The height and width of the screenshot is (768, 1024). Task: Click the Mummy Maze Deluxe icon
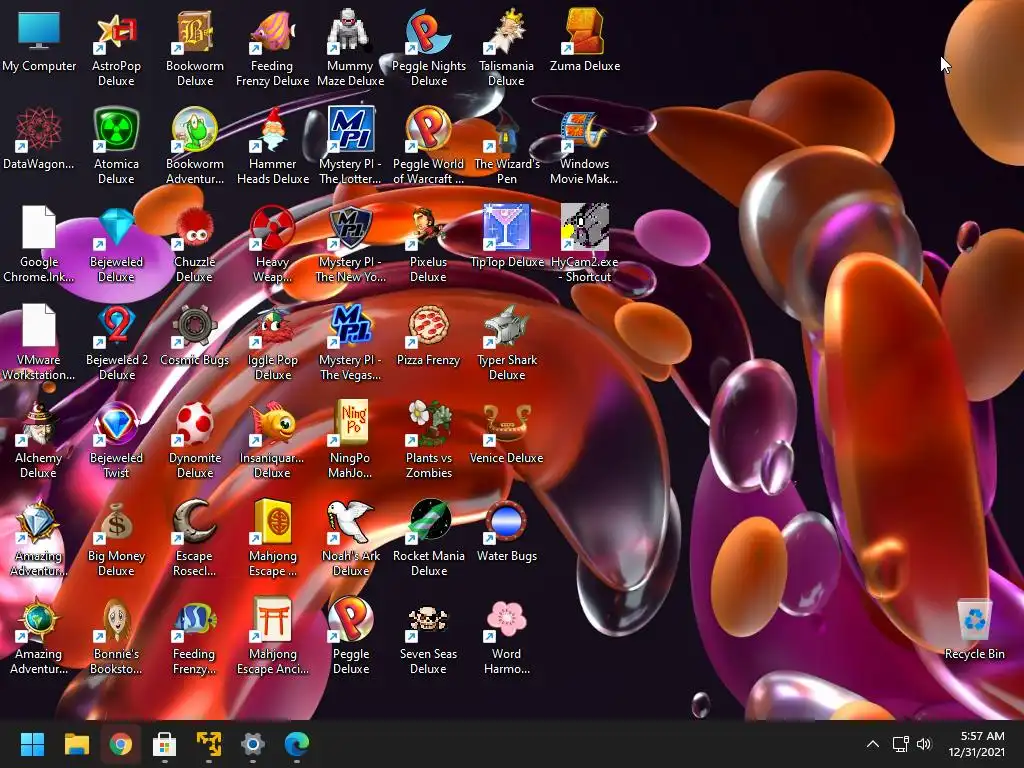[x=351, y=31]
